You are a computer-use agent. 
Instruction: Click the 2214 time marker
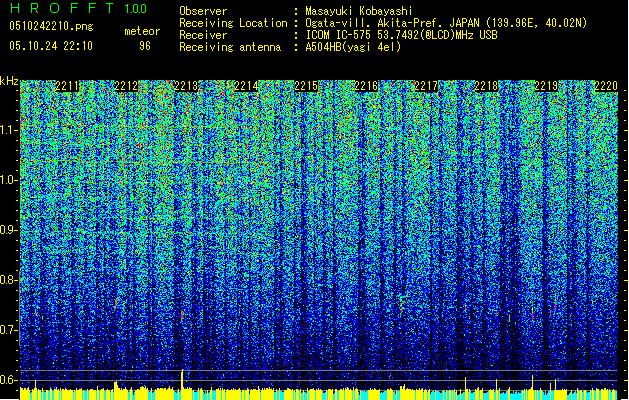click(246, 86)
